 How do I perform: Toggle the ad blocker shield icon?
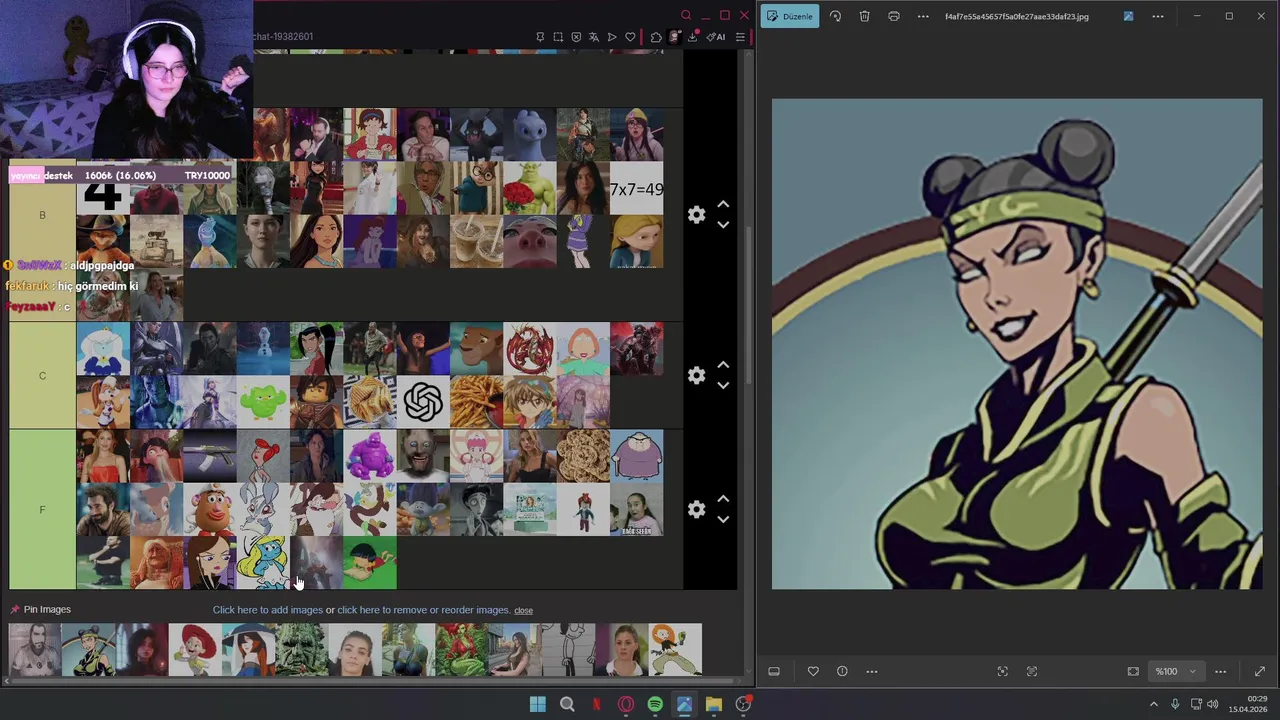(576, 37)
